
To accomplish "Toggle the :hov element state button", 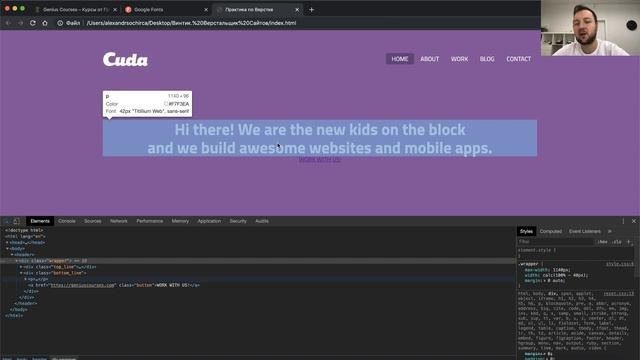I will (x=602, y=242).
